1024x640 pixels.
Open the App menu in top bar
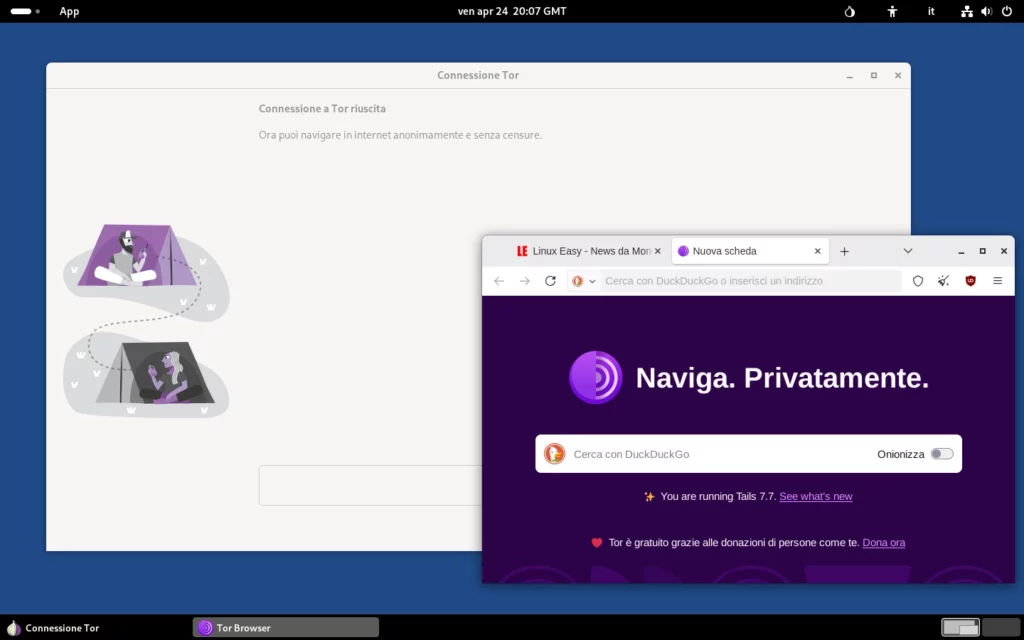tap(69, 11)
